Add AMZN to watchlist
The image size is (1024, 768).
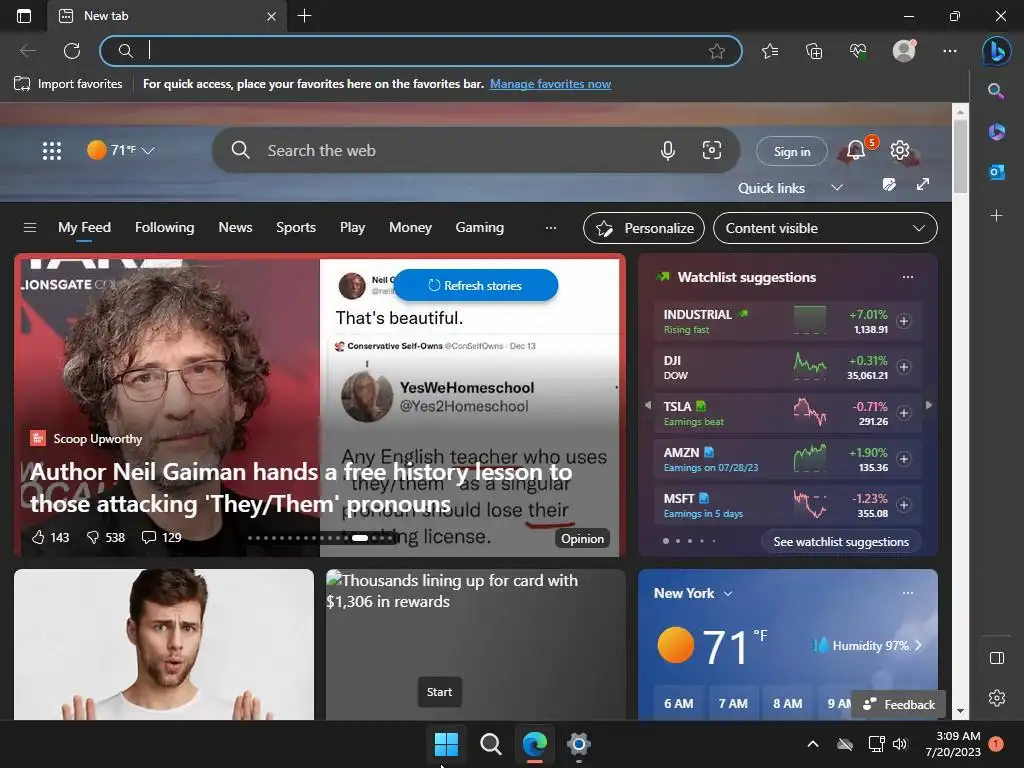(904, 459)
